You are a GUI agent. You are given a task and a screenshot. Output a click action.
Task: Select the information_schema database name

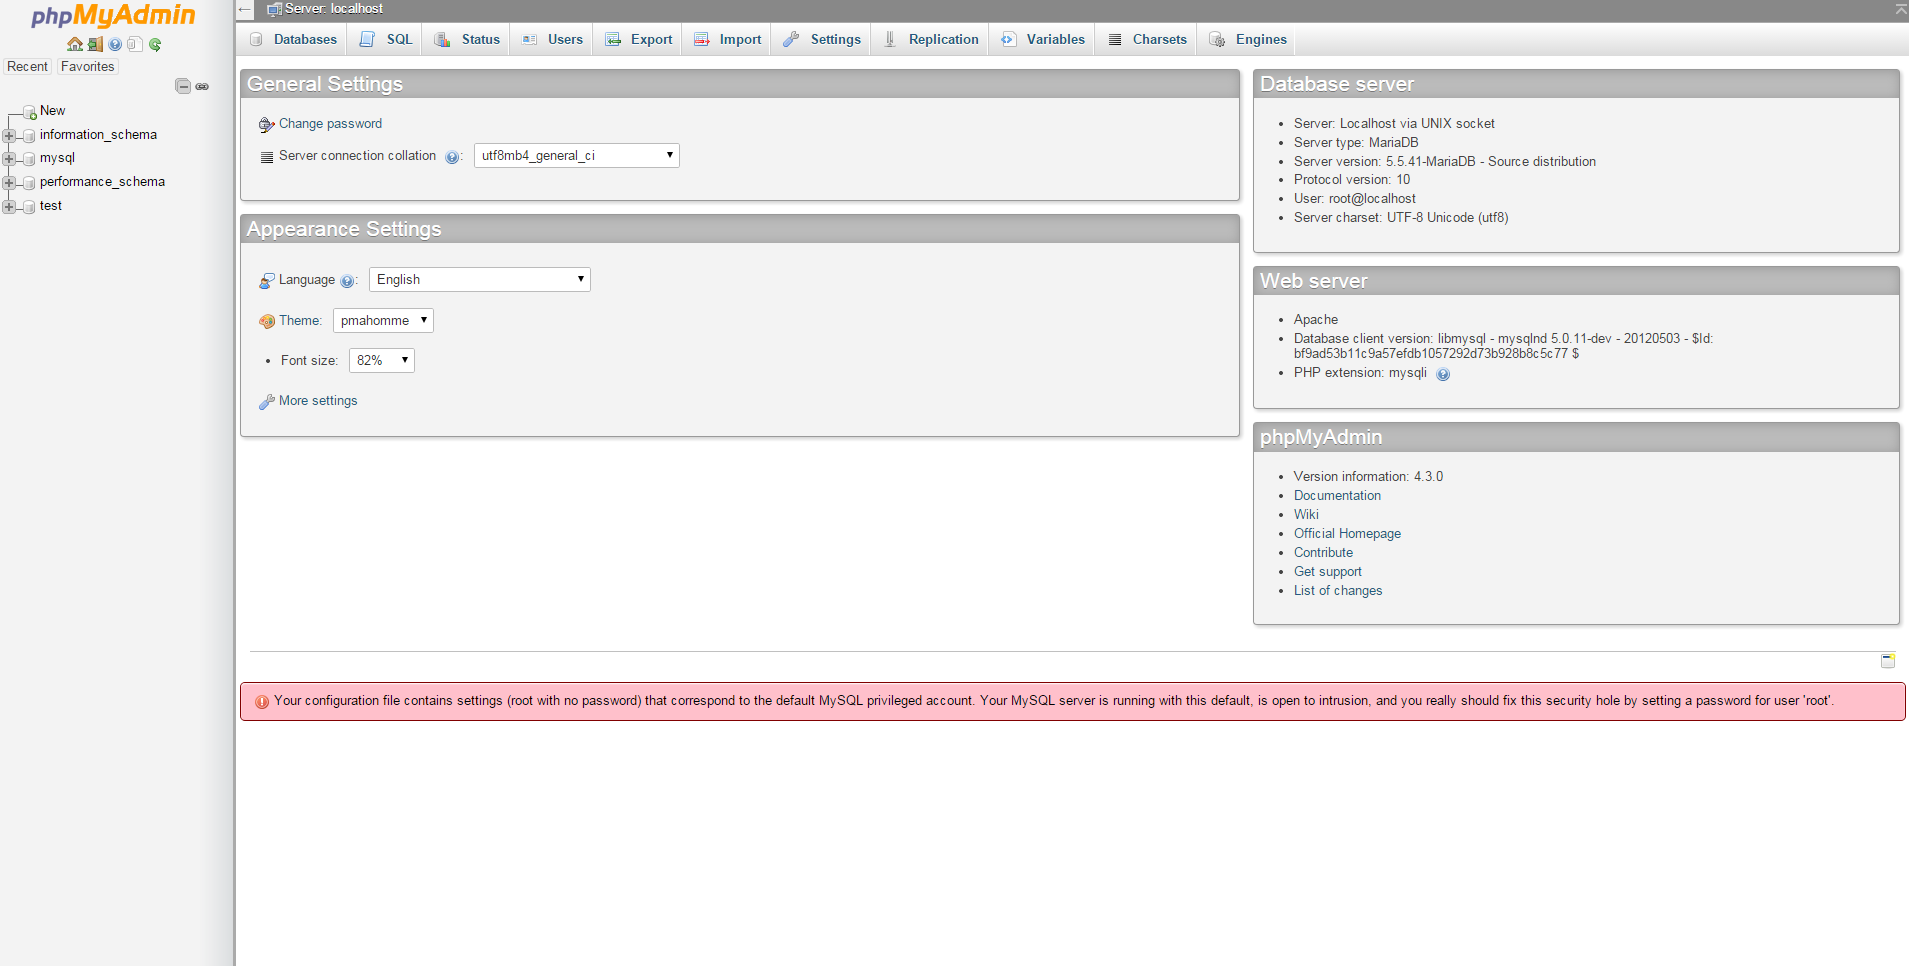coord(98,134)
